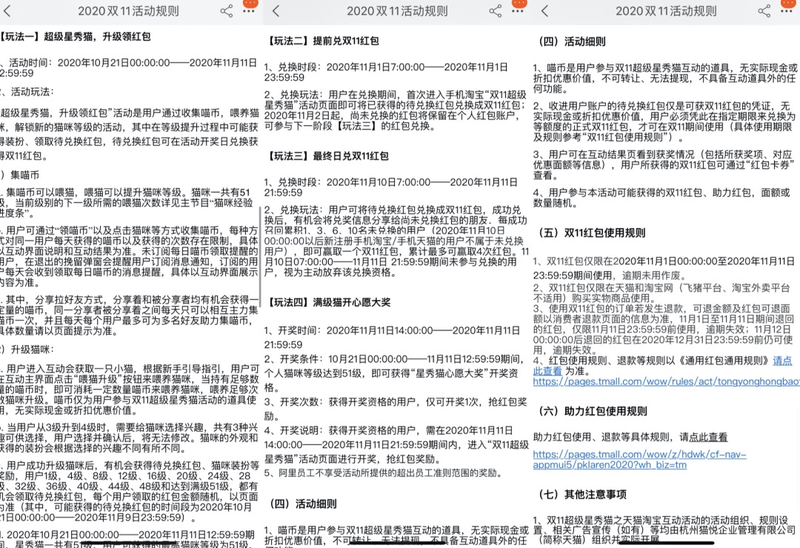Tap the back arrow in the left screen

tap(7, 11)
